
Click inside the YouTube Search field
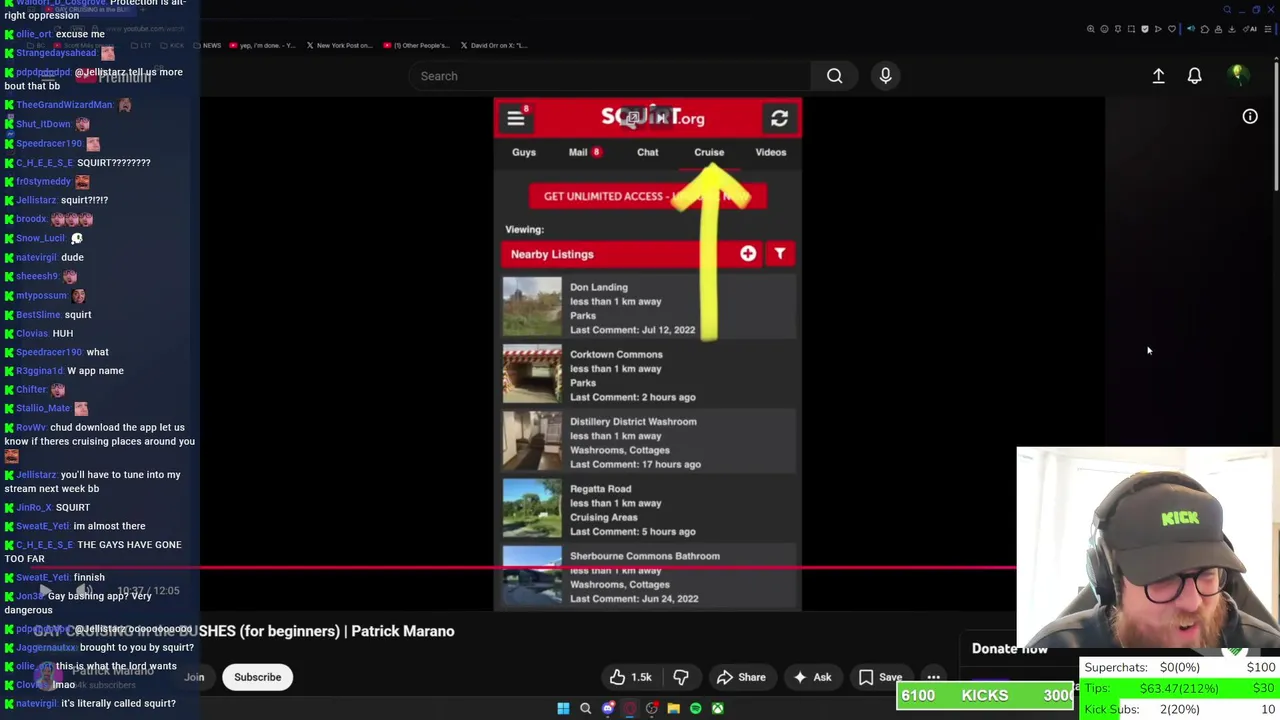point(610,76)
